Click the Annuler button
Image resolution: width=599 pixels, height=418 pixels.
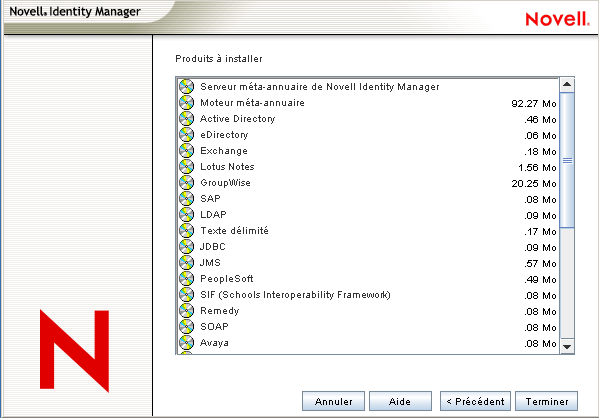click(333, 401)
